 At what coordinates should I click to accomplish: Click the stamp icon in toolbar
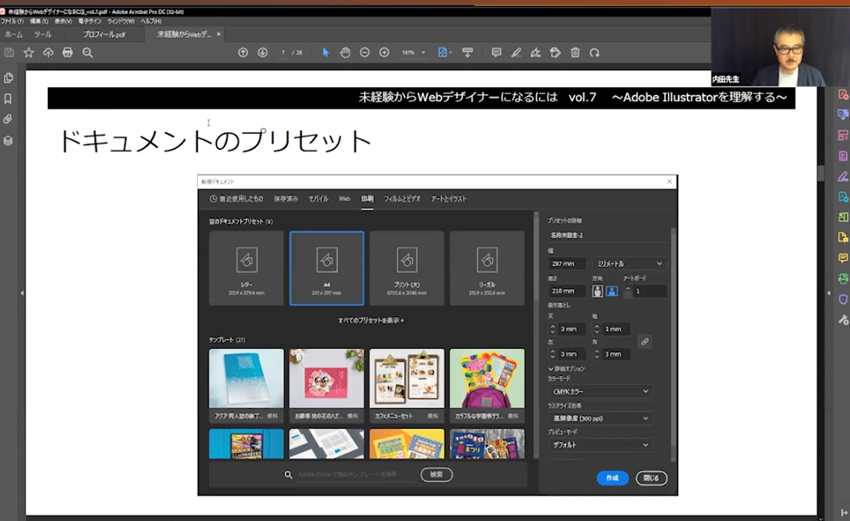[x=555, y=53]
